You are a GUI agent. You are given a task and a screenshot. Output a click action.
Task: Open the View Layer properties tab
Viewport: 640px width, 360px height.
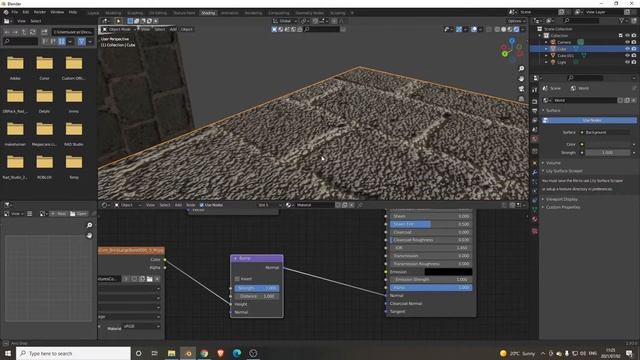535,120
